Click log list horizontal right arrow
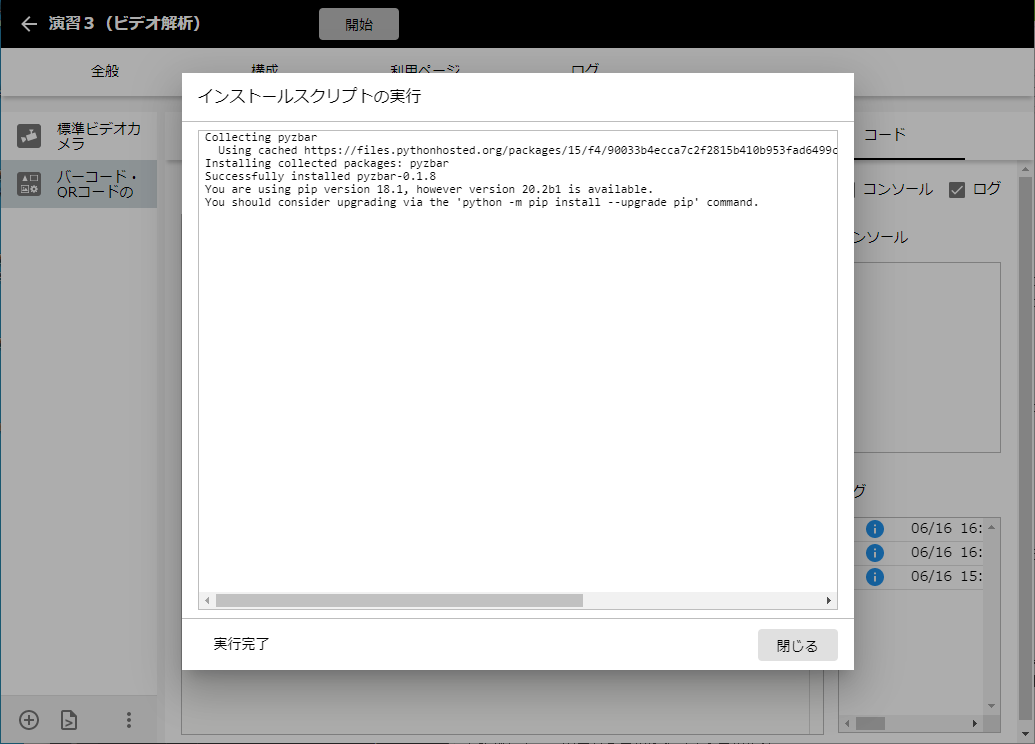This screenshot has width=1035, height=744. (x=975, y=724)
